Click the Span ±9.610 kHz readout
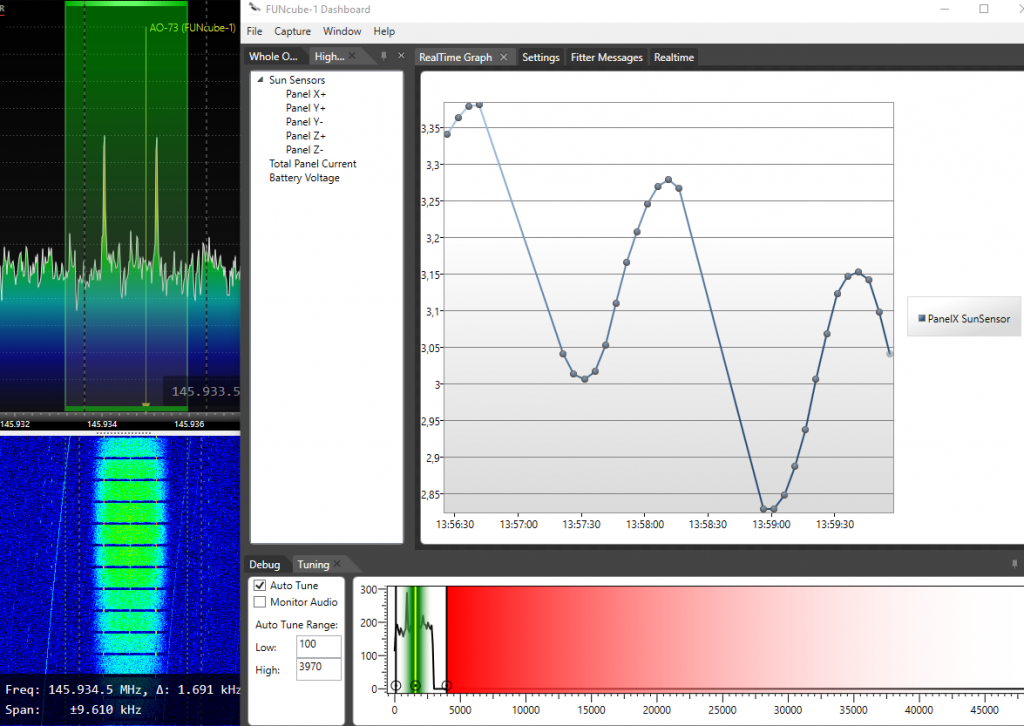Image resolution: width=1024 pixels, height=726 pixels. point(73,710)
